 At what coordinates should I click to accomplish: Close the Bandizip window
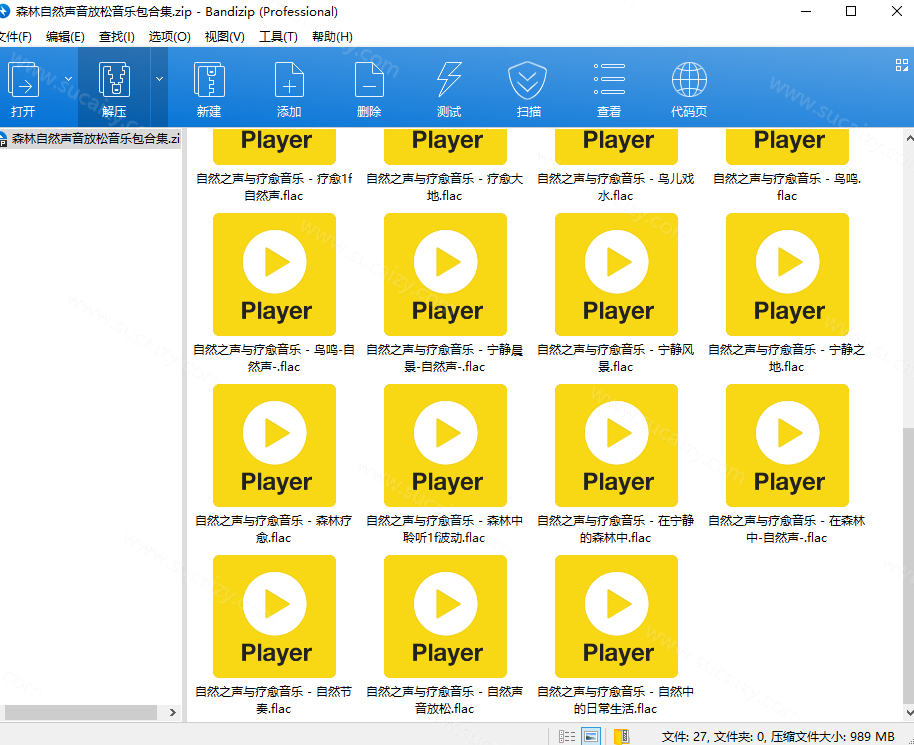[x=897, y=11]
